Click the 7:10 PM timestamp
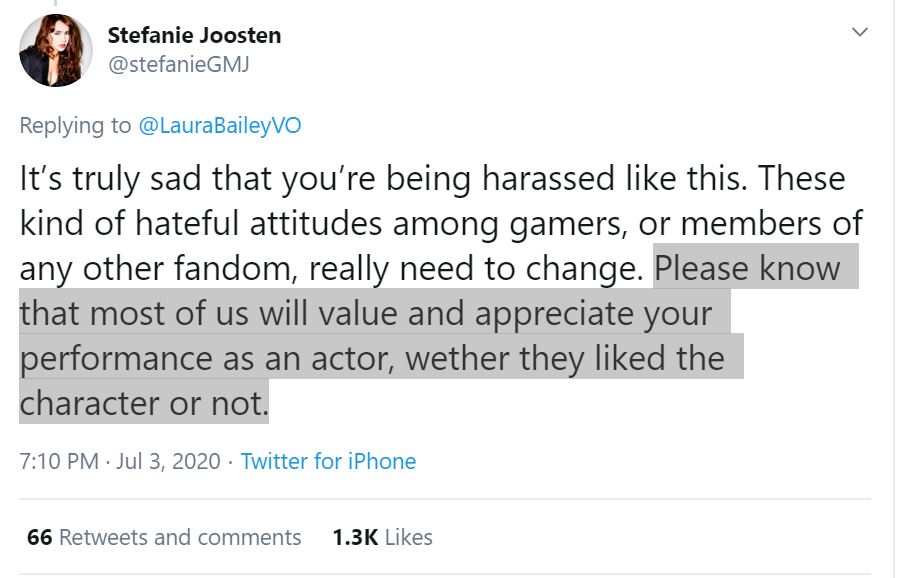The image size is (902, 578). (59, 461)
